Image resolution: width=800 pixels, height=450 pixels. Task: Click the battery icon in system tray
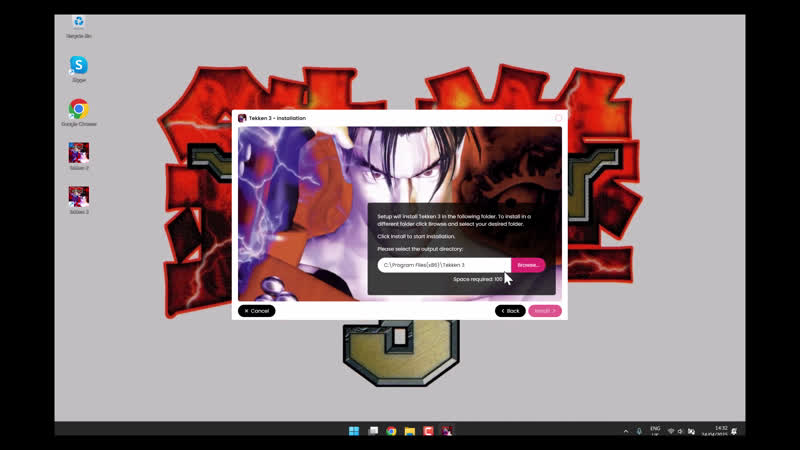691,432
